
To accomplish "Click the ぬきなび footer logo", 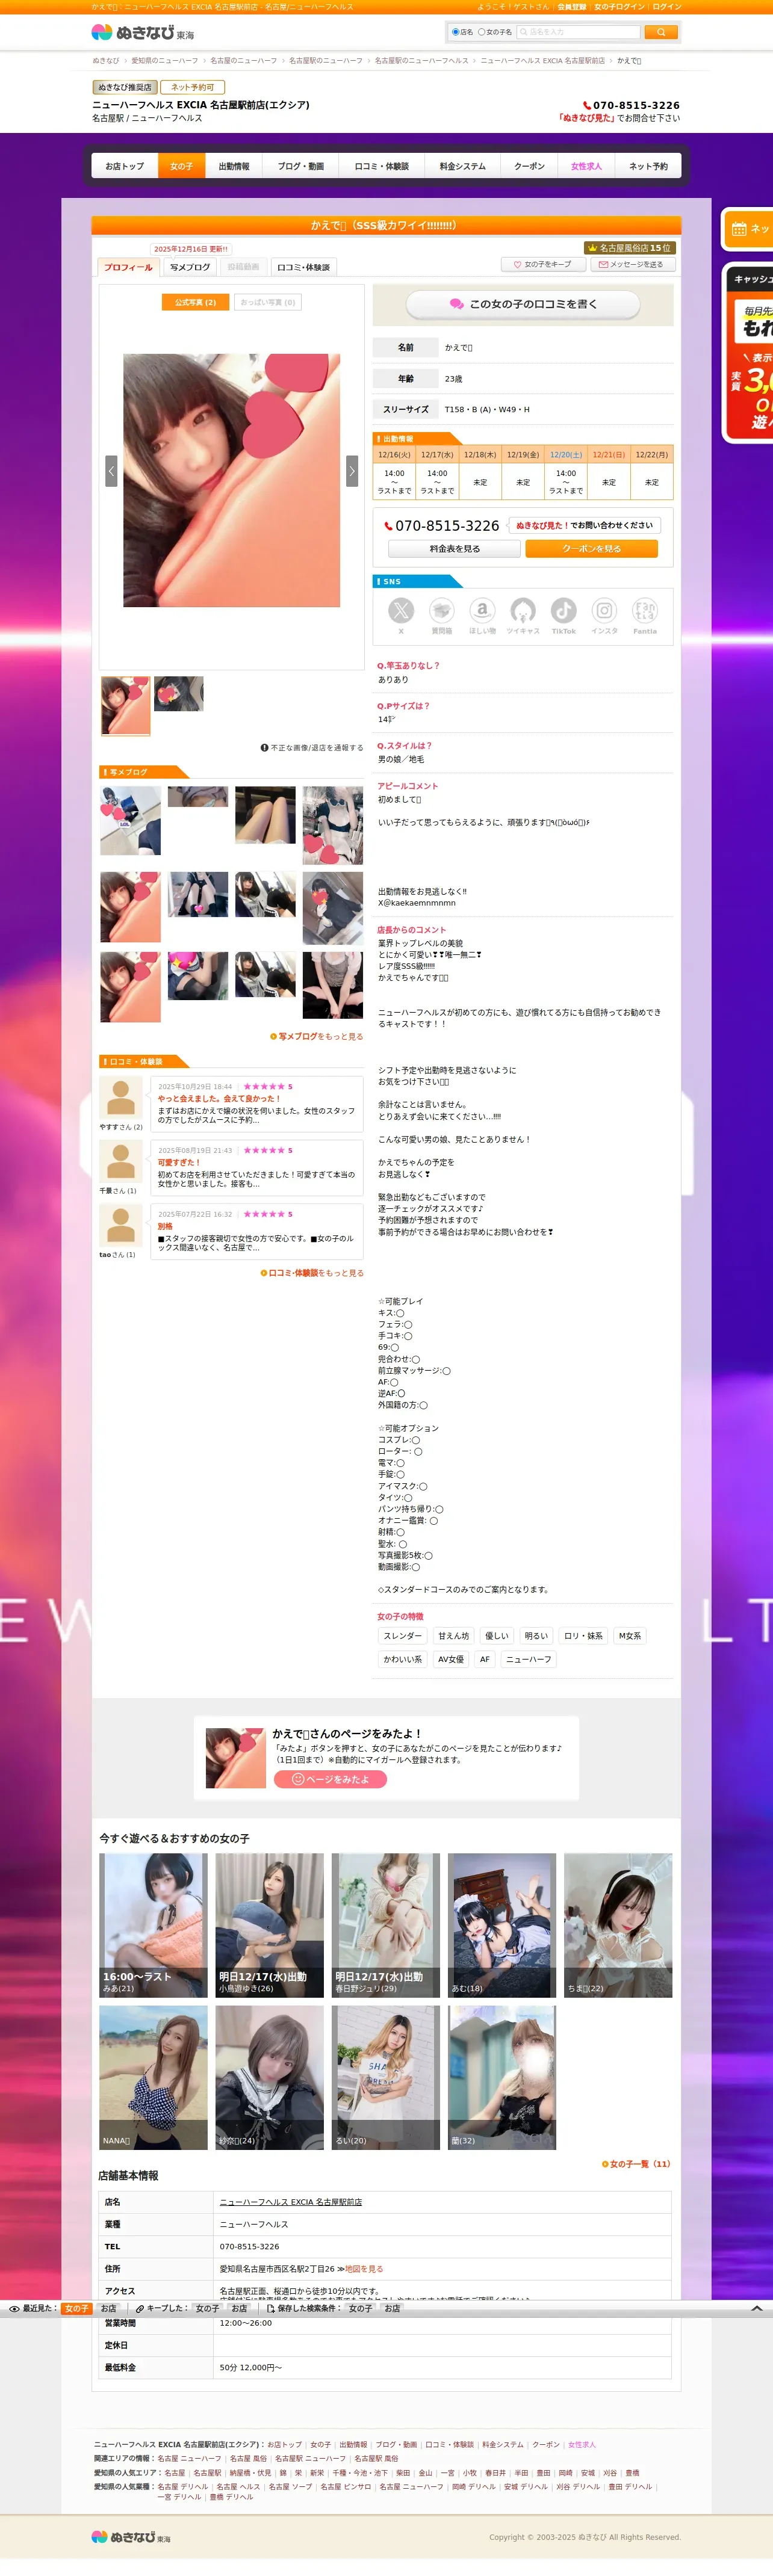I will (x=131, y=2537).
